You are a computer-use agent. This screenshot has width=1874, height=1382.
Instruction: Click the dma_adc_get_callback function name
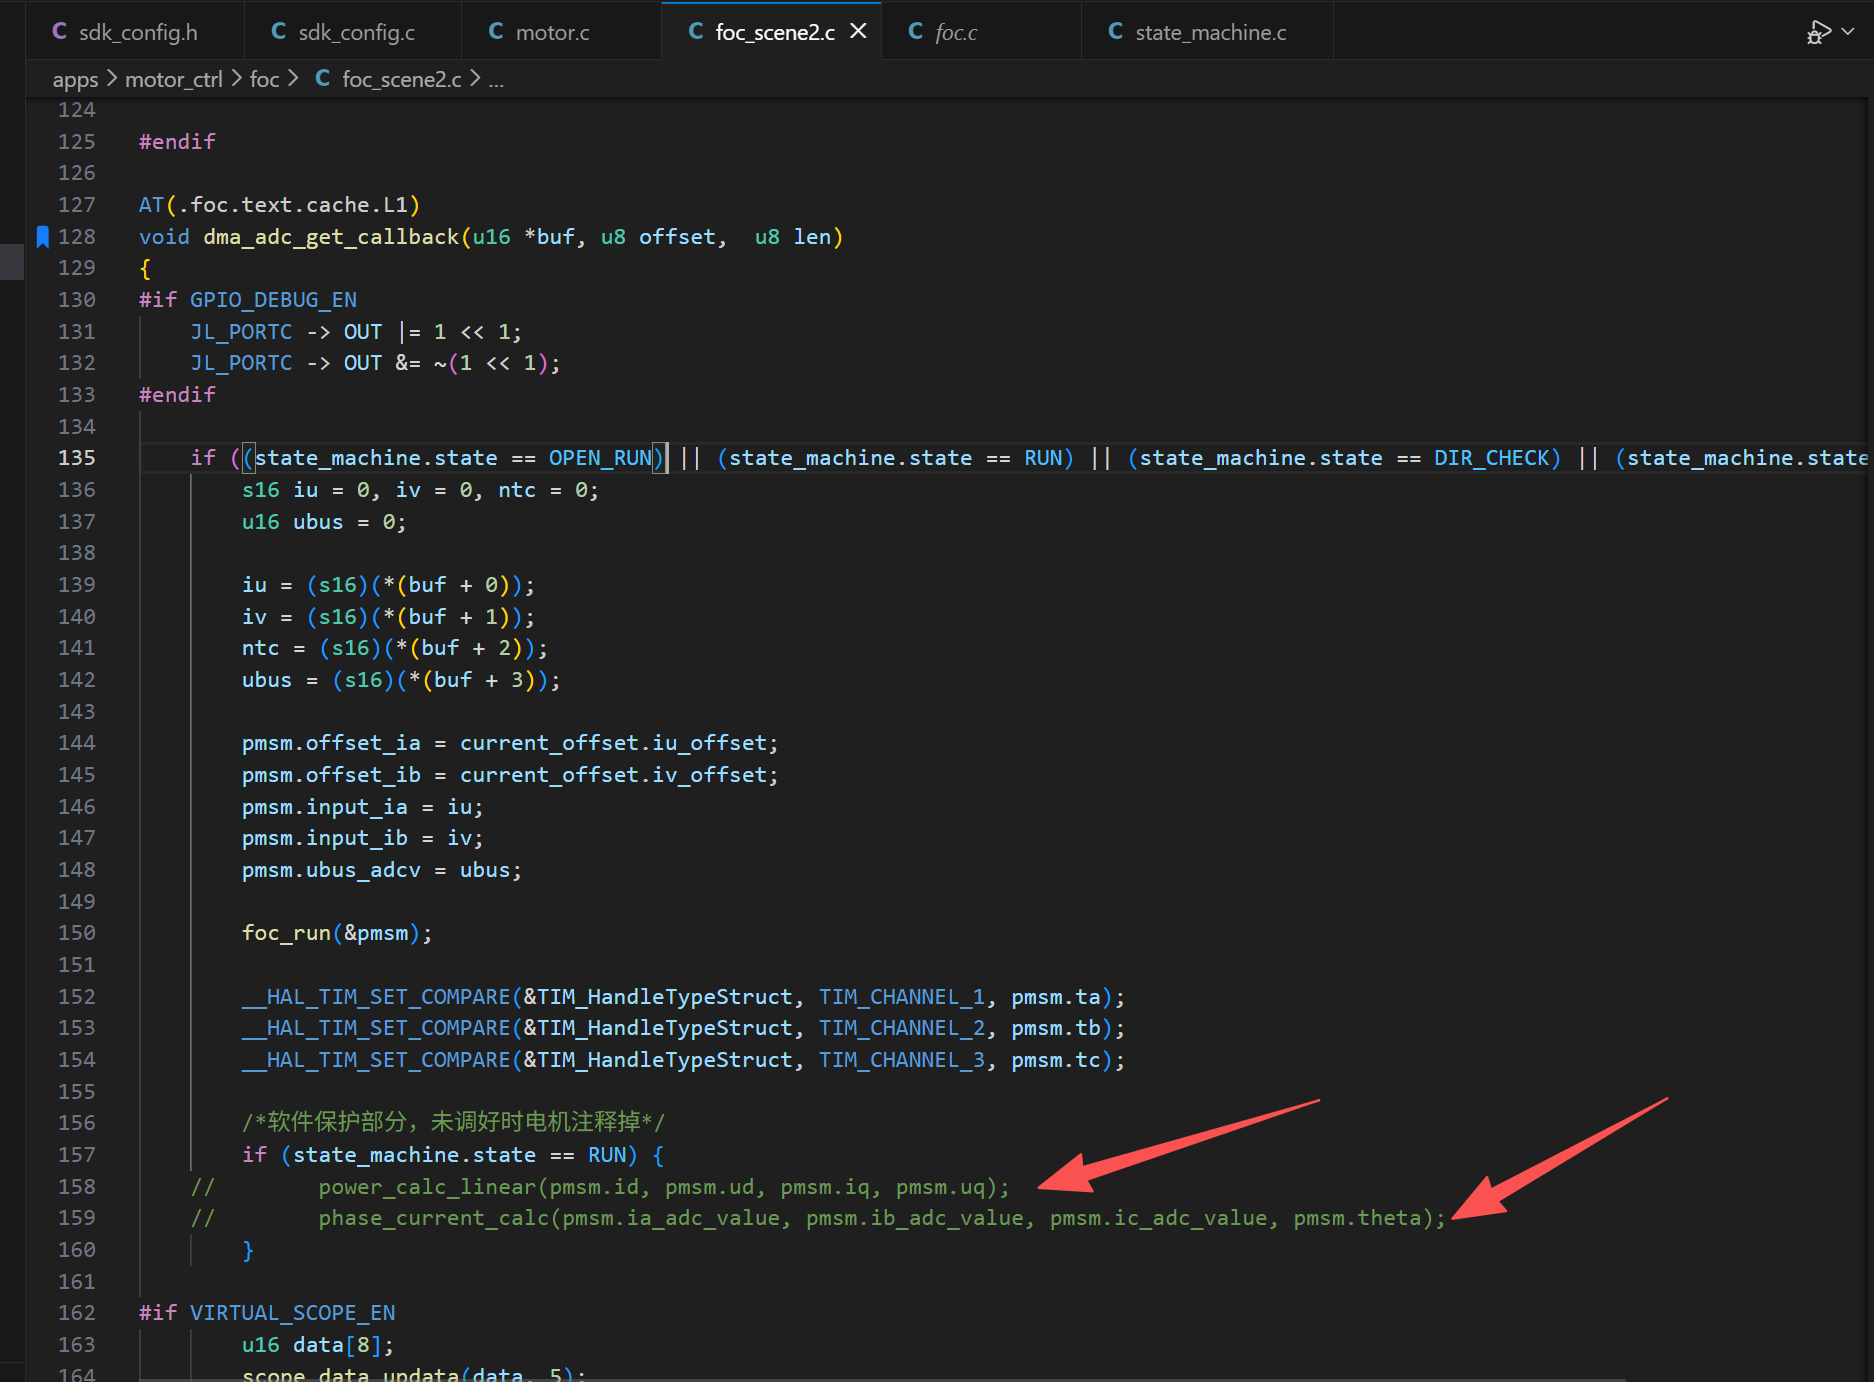(x=331, y=237)
